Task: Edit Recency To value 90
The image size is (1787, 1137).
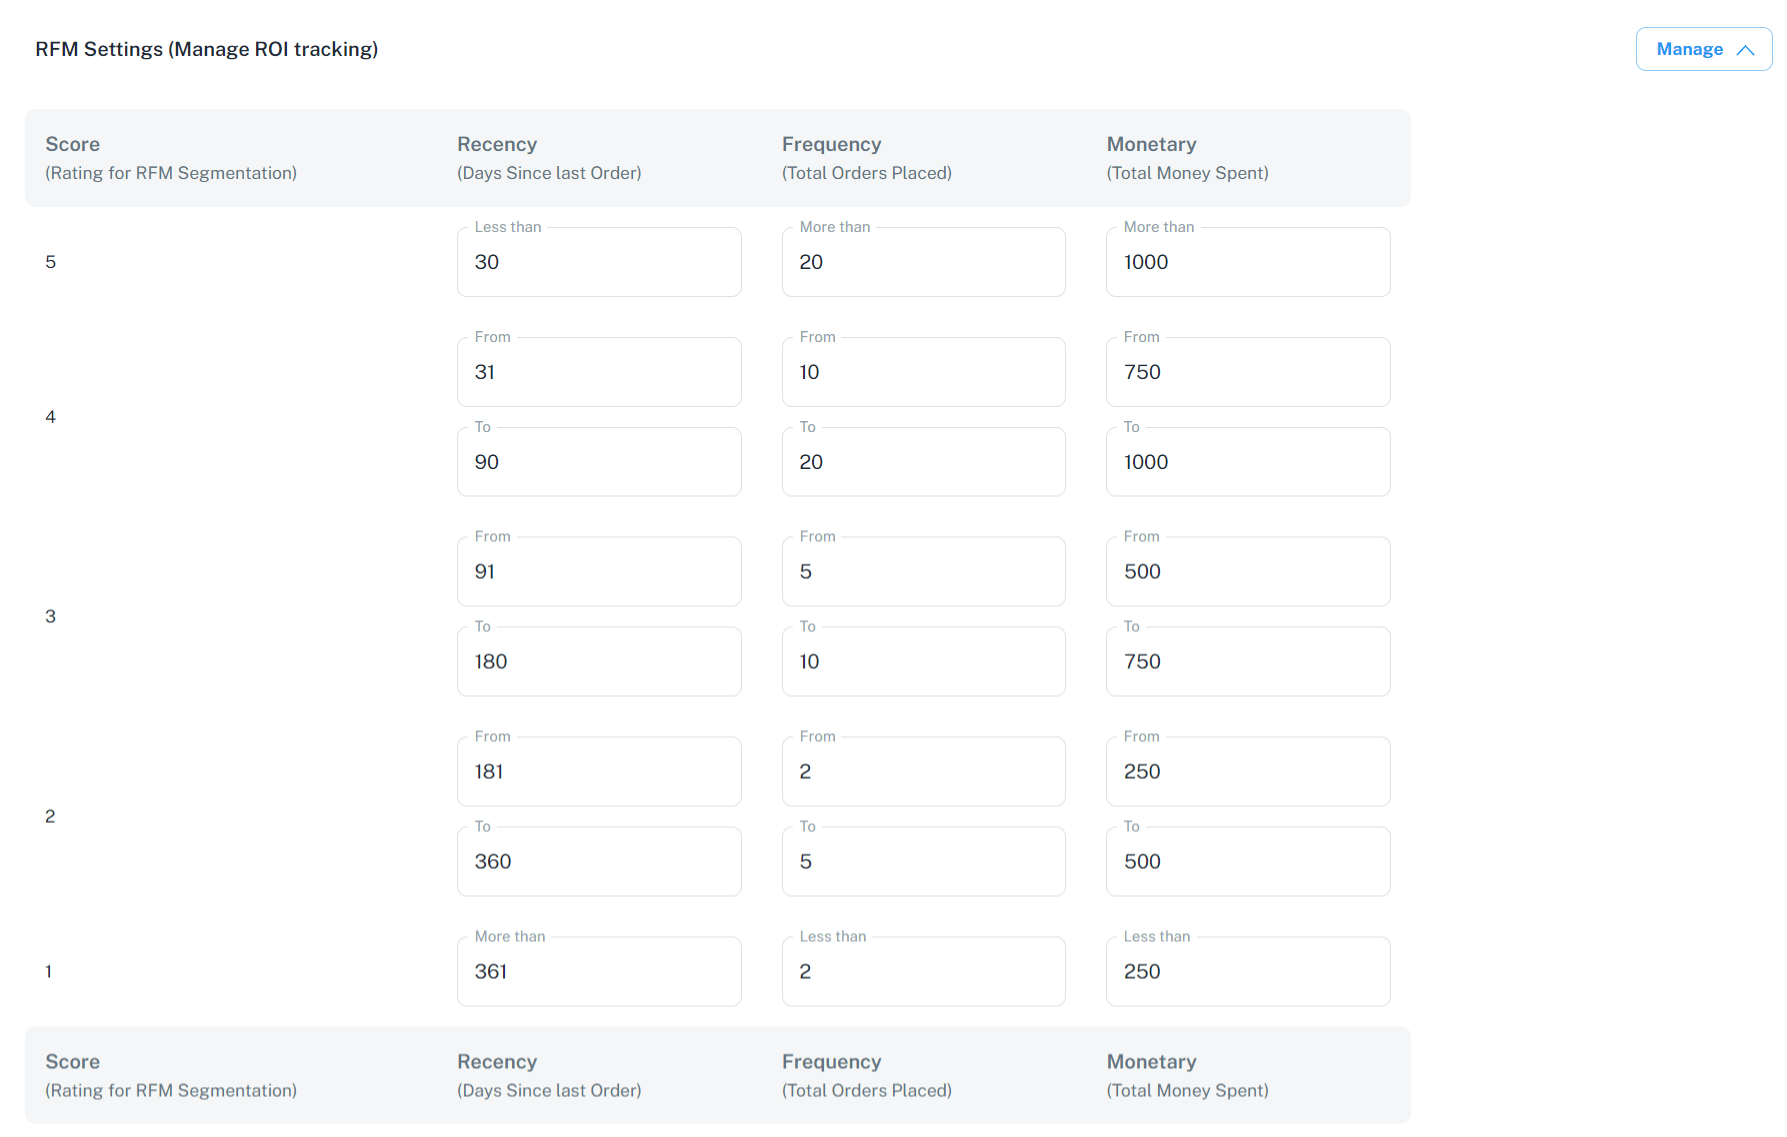Action: 599,462
